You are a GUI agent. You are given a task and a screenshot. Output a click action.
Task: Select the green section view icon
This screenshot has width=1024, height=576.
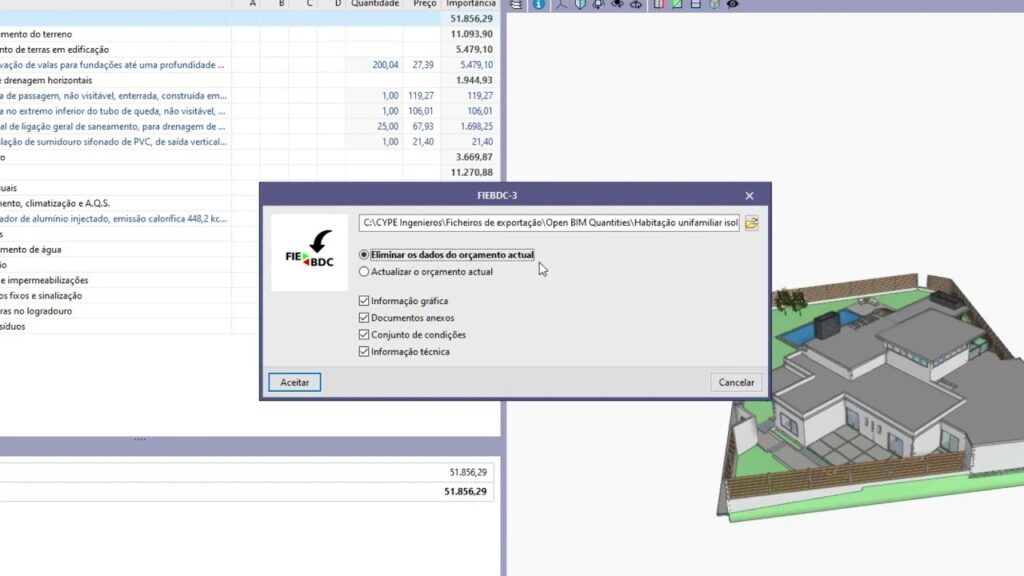tap(677, 5)
